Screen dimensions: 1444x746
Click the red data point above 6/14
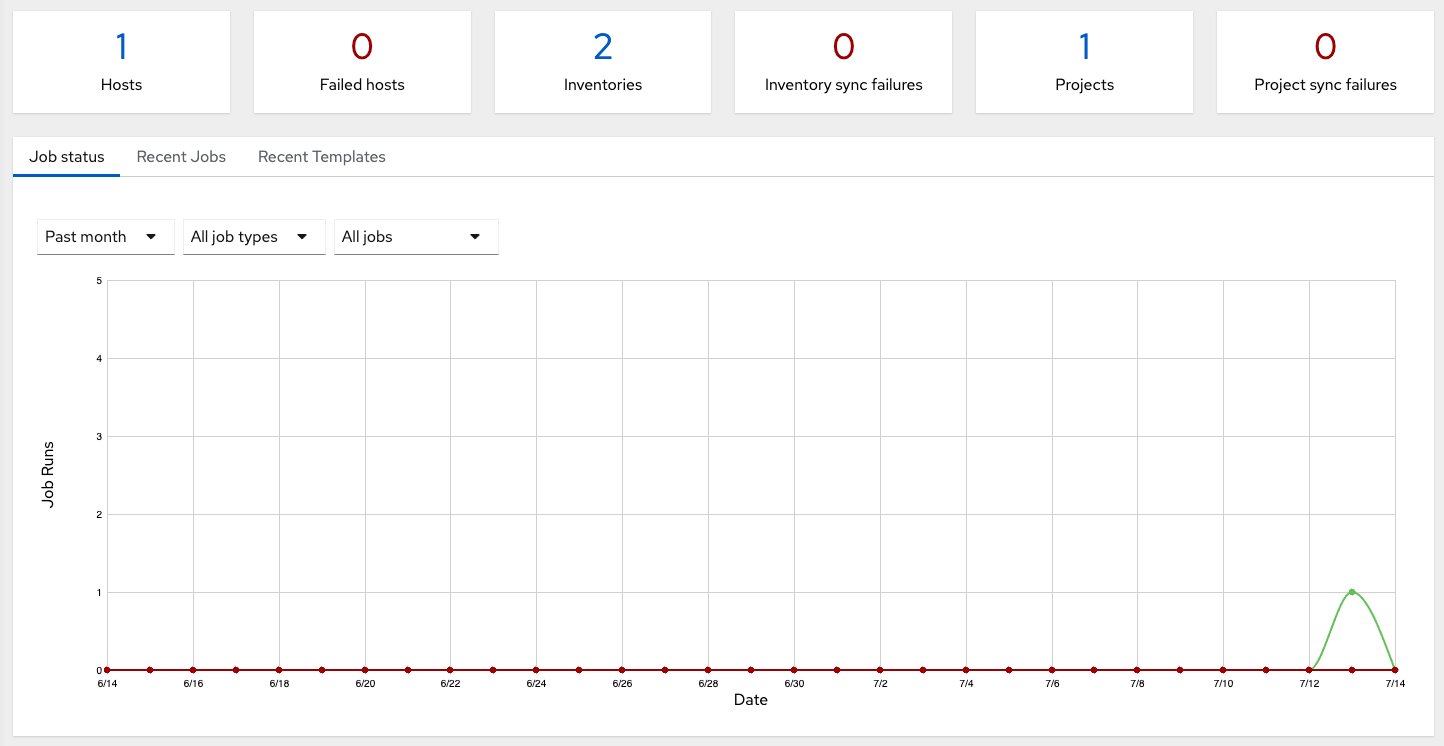tap(106, 669)
